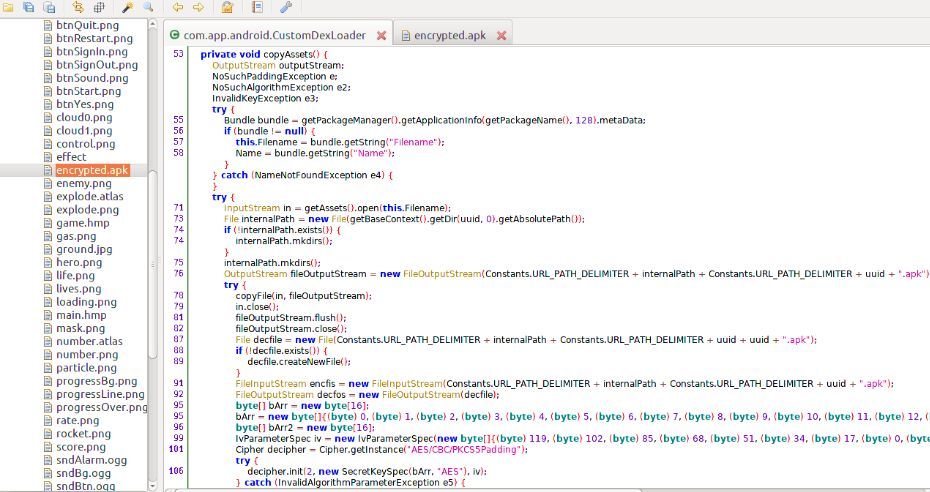The height and width of the screenshot is (492, 930).
Task: Close the CustomDexLoader tab
Action: point(382,35)
